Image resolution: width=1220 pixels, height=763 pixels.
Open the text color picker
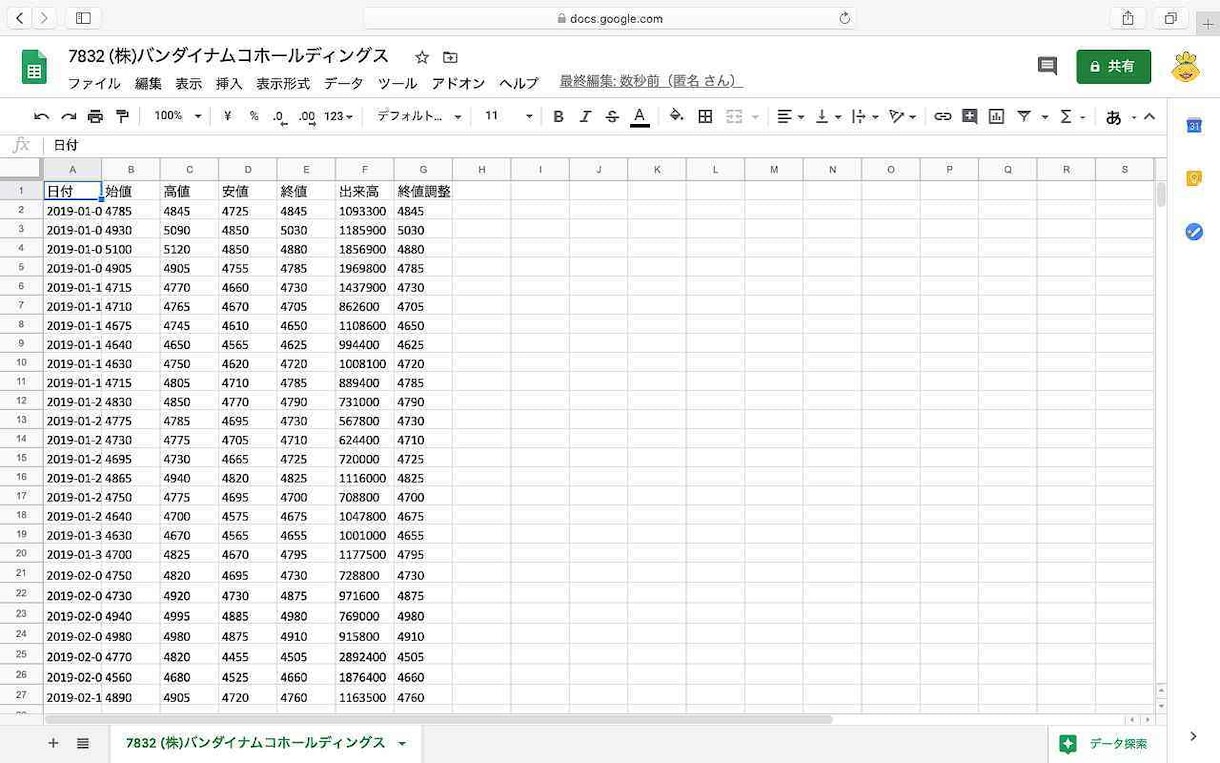(x=640, y=117)
